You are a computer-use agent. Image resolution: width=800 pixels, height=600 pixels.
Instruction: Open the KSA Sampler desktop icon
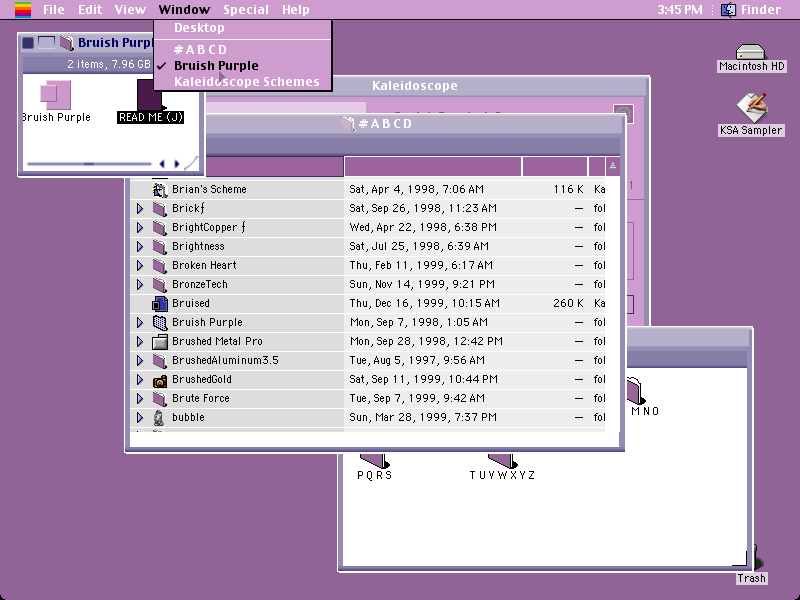(751, 108)
